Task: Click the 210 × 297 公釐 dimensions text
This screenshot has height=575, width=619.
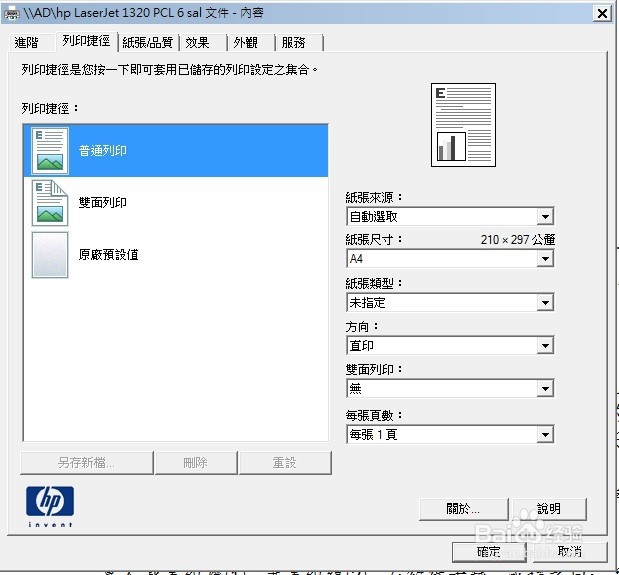Action: click(518, 240)
